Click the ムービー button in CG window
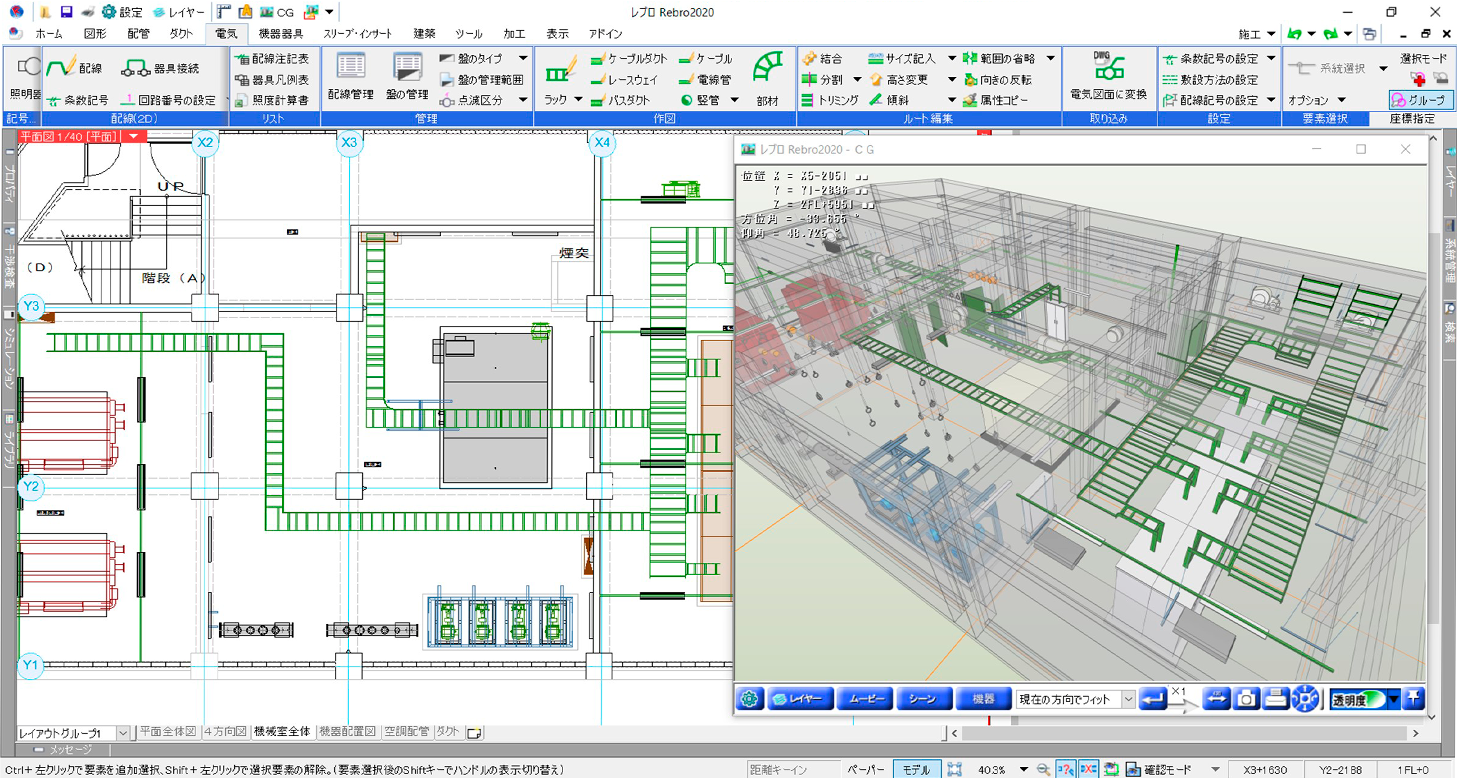Screen dimensions: 1457x782 click(865, 699)
